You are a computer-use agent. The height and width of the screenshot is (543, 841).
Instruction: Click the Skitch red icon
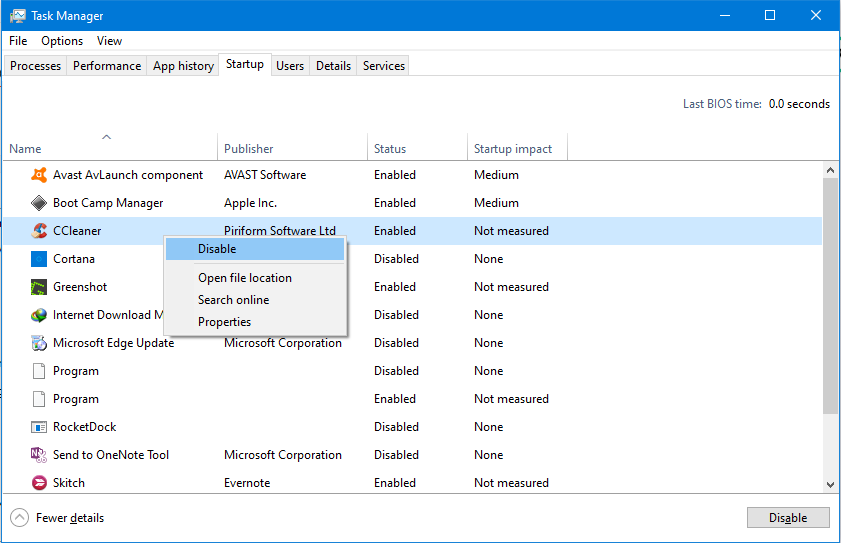[x=39, y=483]
